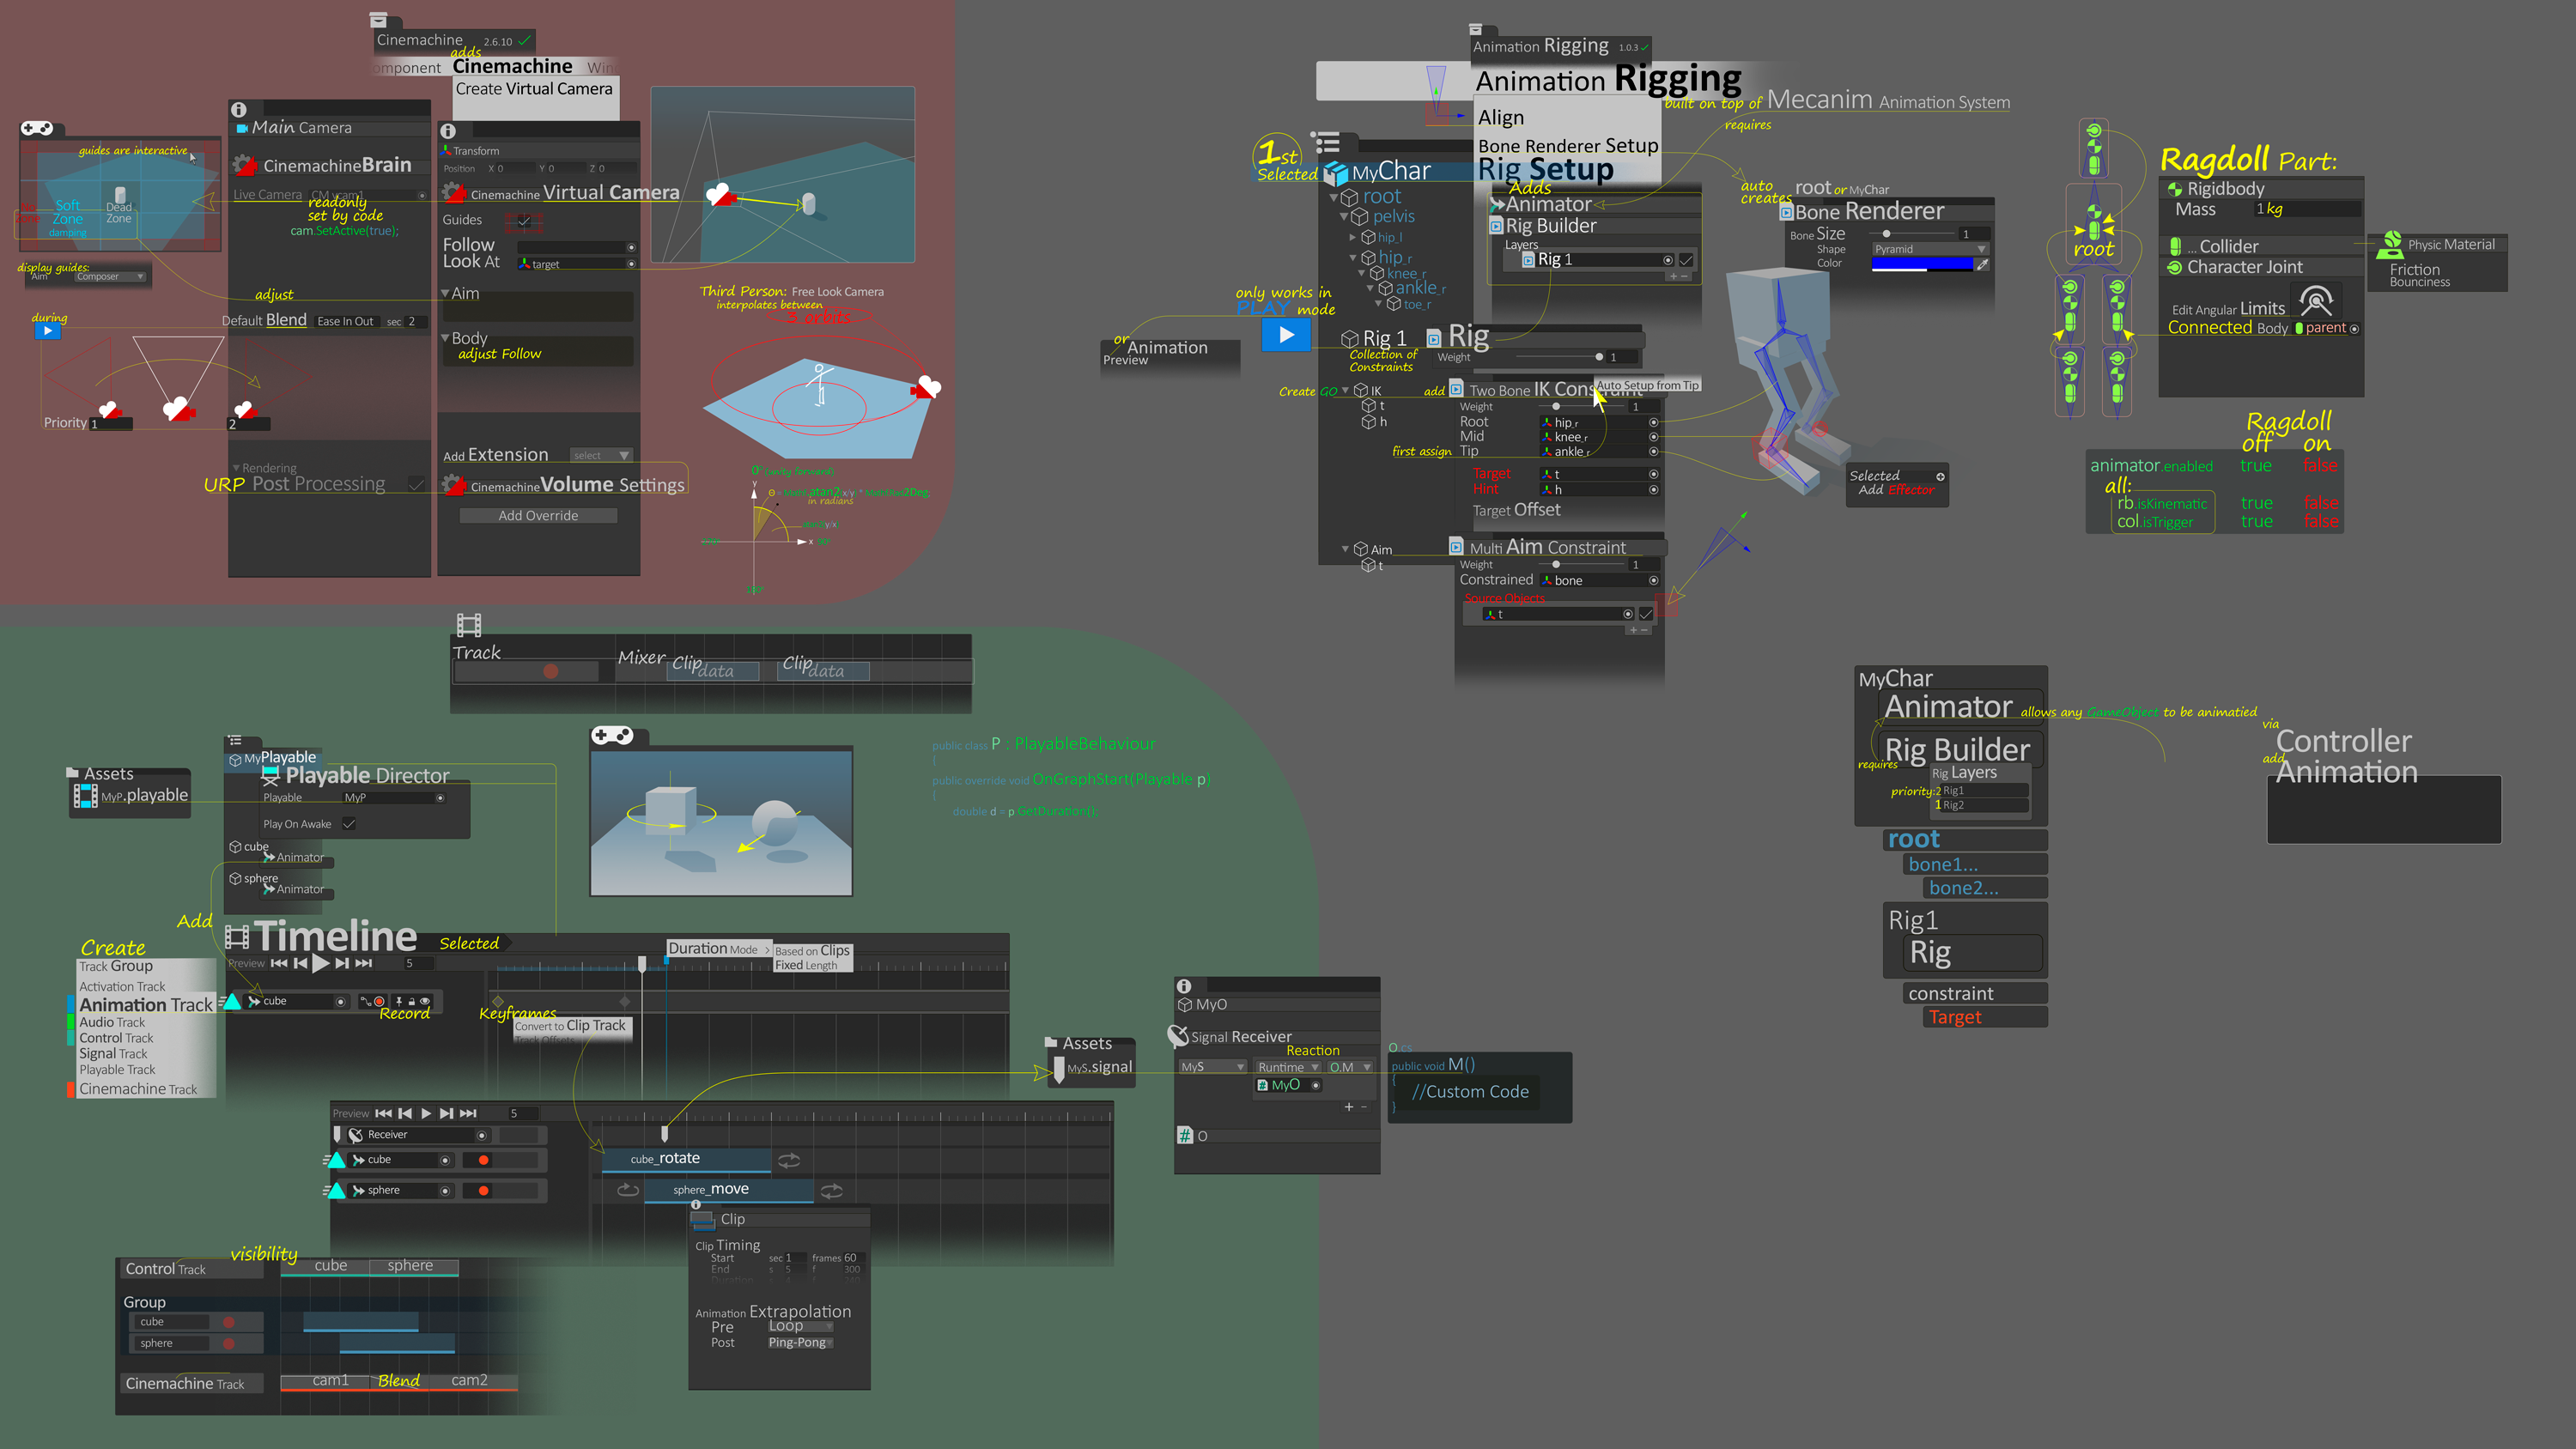Viewport: 2576px width, 1449px height.
Task: Click the MyChar prefab cube icon
Action: coord(1336,174)
